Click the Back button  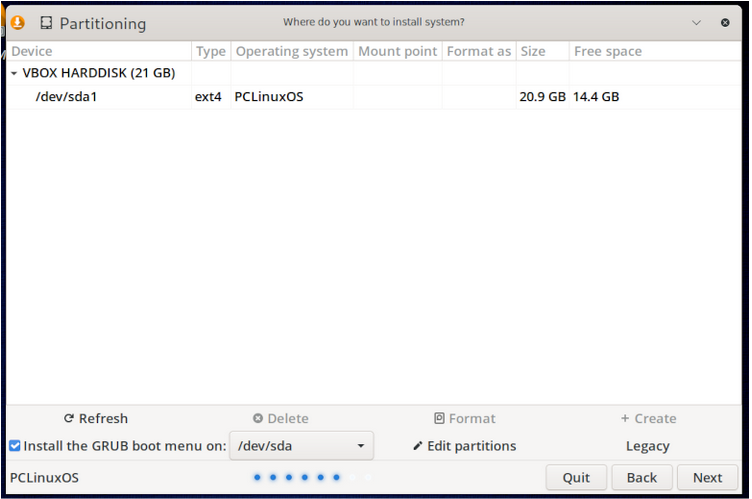642,477
